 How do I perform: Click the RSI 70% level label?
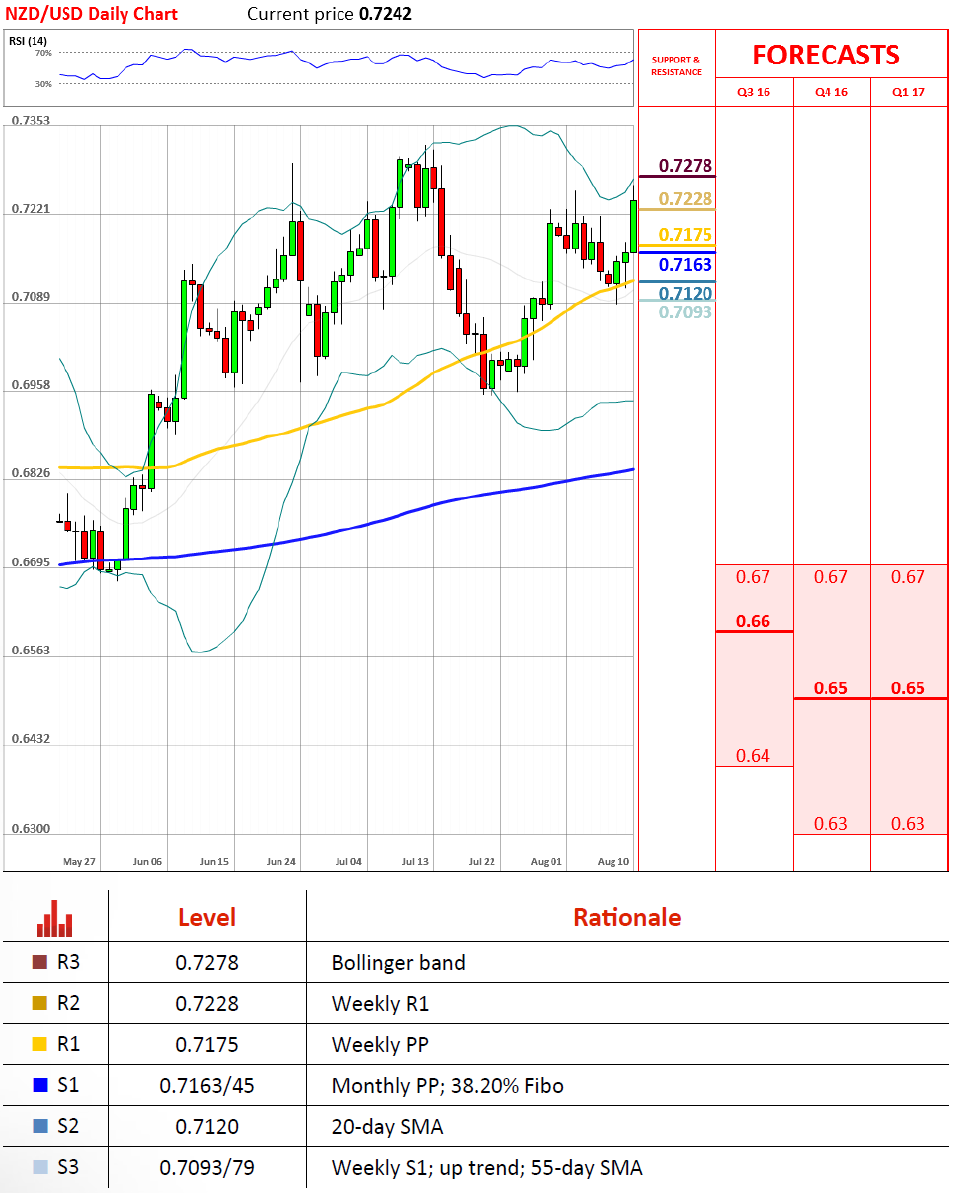coord(43,53)
